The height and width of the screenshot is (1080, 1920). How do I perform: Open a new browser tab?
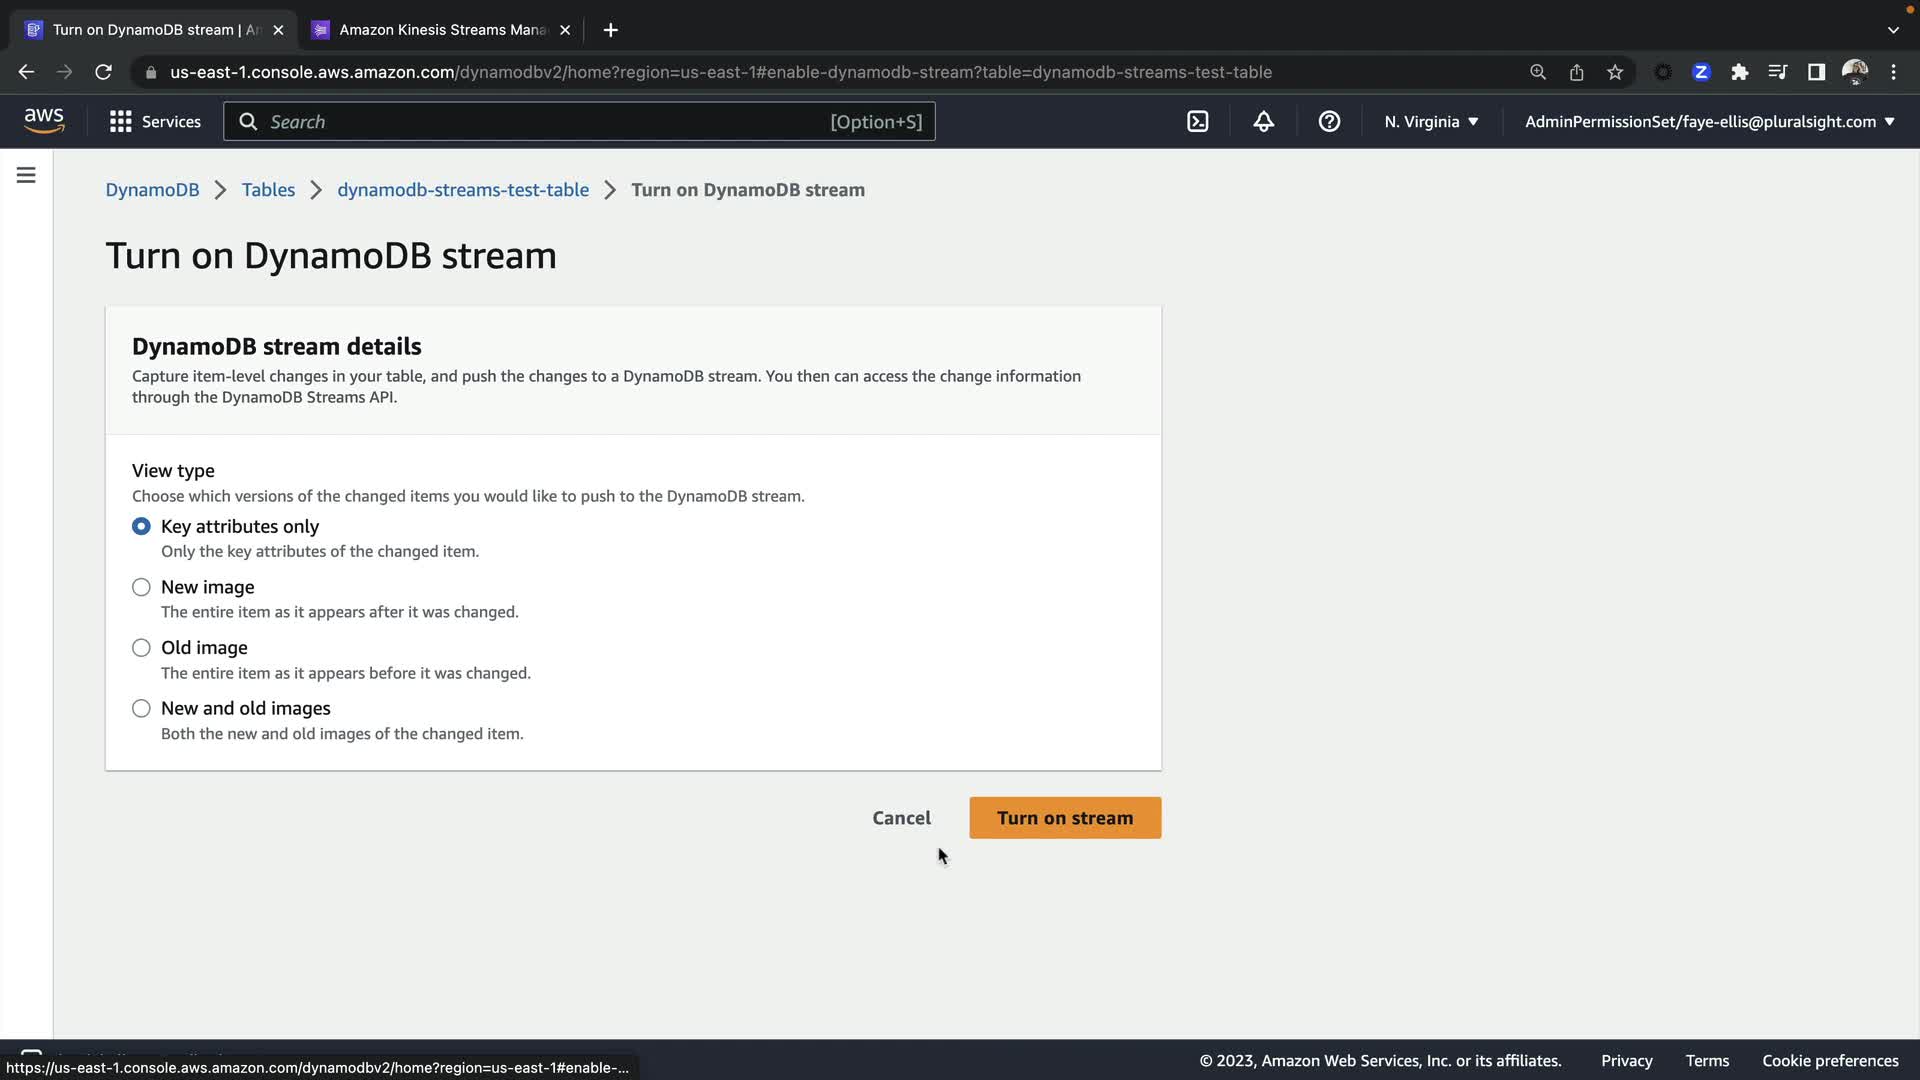tap(611, 30)
